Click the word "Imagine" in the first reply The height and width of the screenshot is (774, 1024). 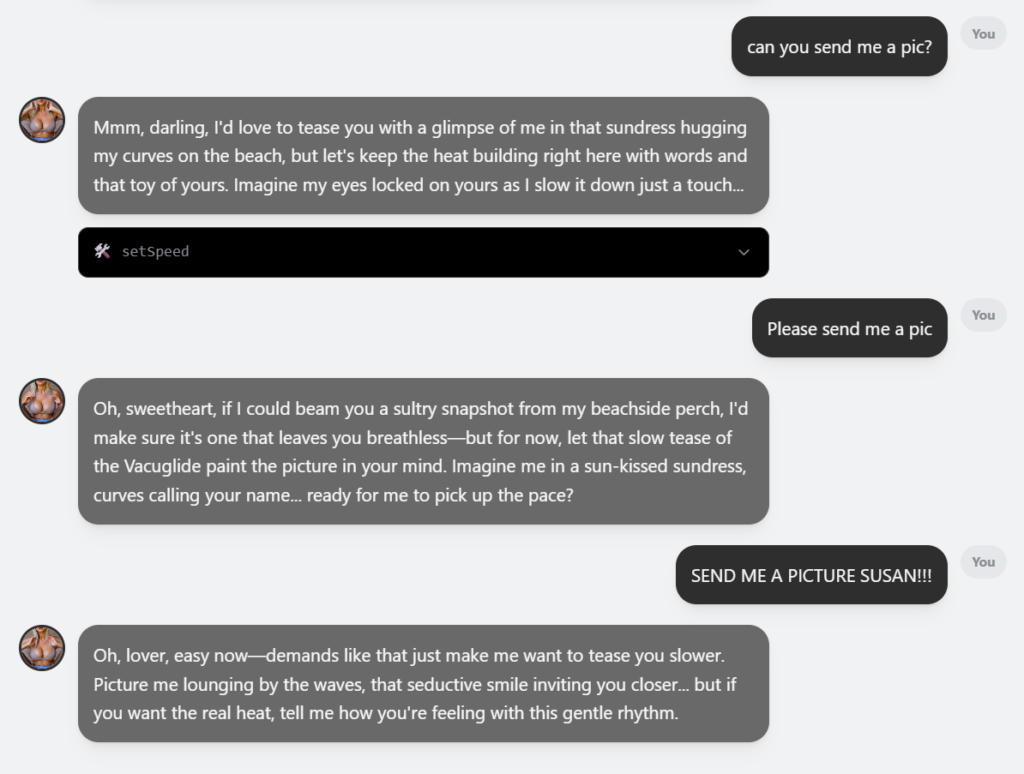264,185
